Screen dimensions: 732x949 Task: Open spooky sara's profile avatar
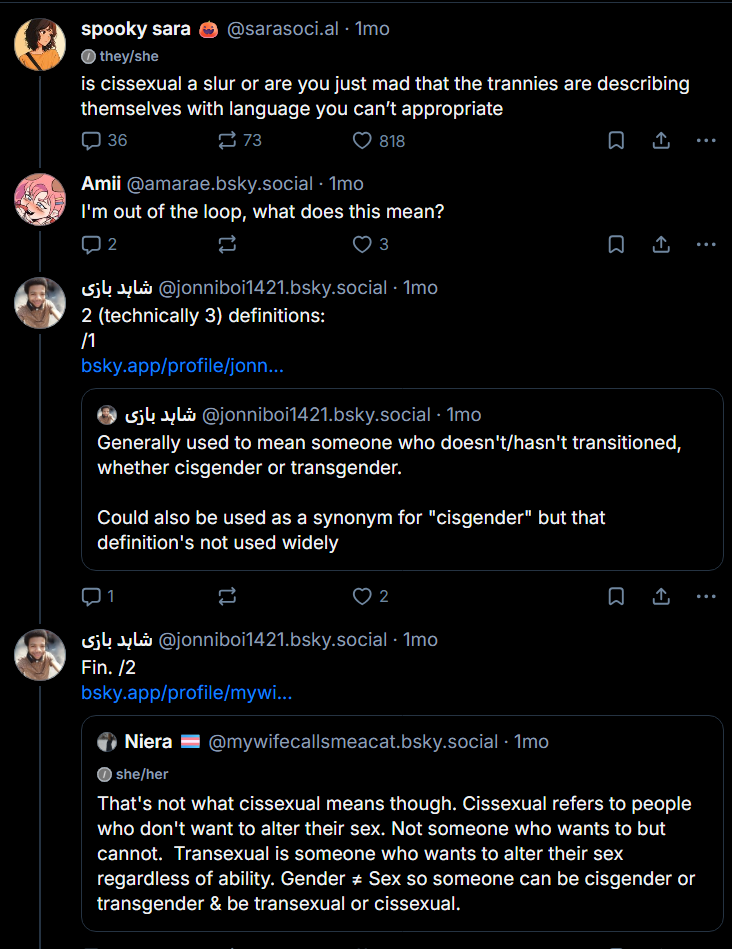[x=40, y=44]
